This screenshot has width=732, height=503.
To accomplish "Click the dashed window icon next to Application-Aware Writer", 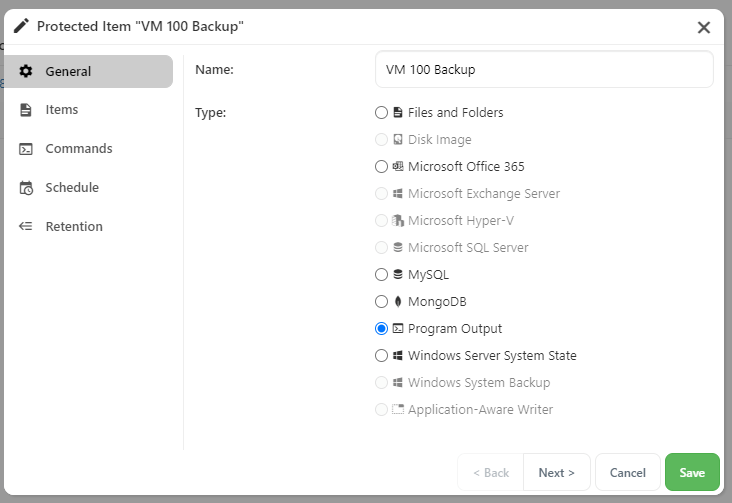I will (398, 409).
